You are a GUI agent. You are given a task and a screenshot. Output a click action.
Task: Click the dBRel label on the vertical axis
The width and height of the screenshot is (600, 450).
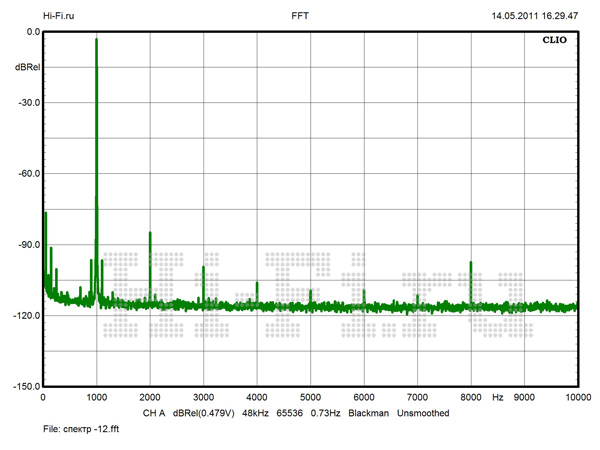(x=27, y=67)
